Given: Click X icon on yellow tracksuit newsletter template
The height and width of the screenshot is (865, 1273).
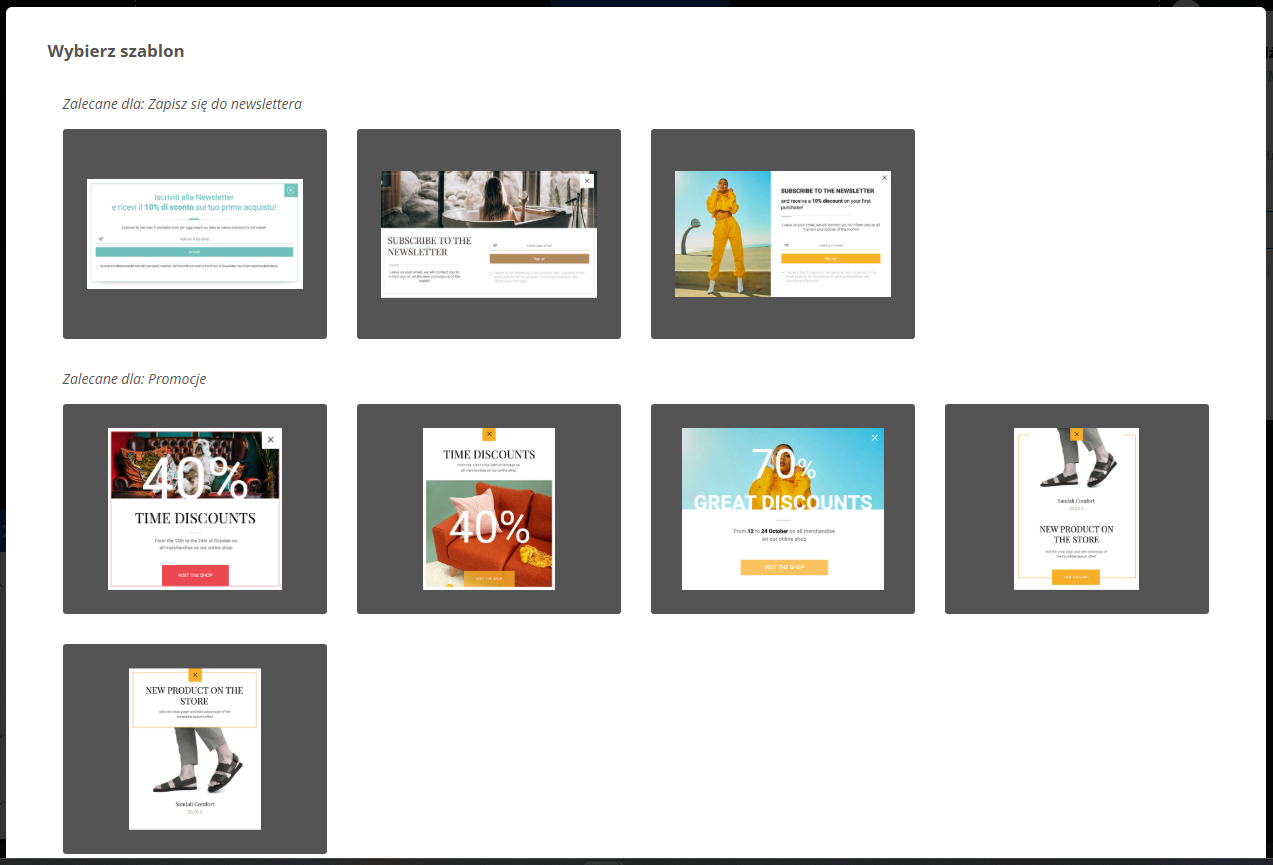Looking at the screenshot, I should coord(885,178).
